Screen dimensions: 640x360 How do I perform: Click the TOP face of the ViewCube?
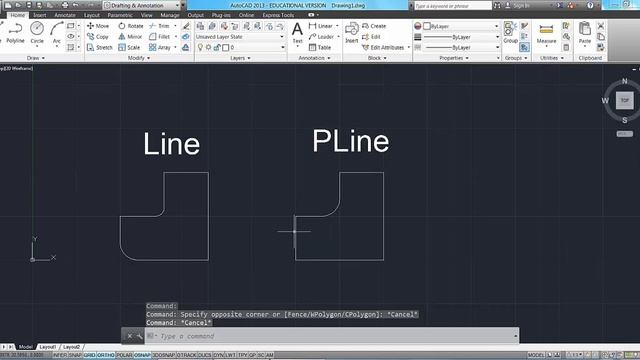(x=624, y=100)
